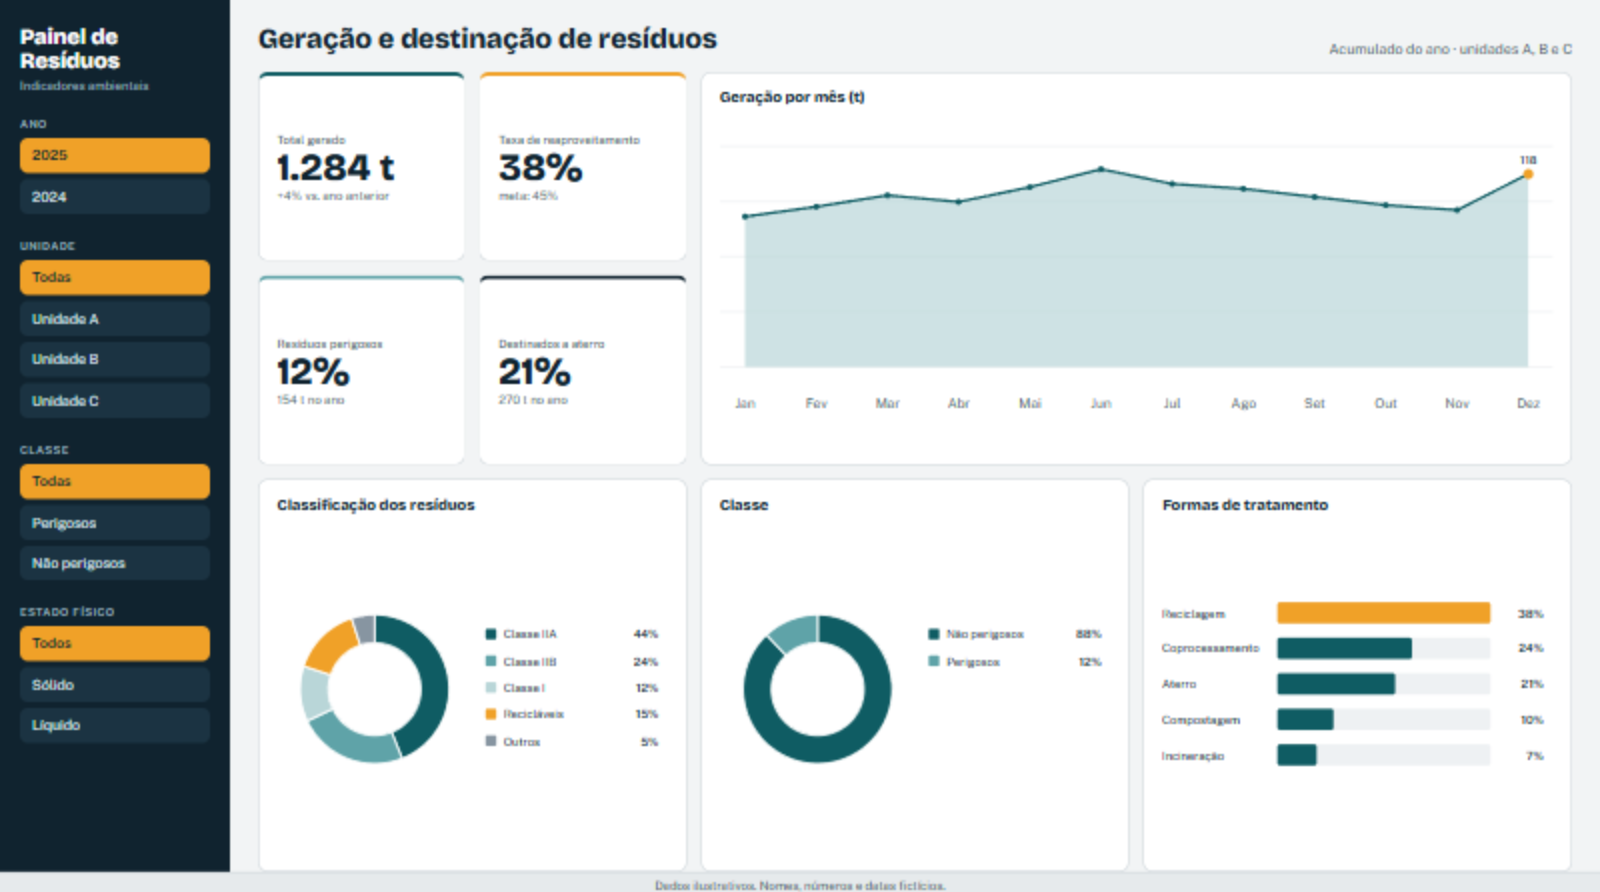This screenshot has width=1600, height=892.
Task: Select the Não perigosos sidebar filter button
Action: [x=115, y=563]
